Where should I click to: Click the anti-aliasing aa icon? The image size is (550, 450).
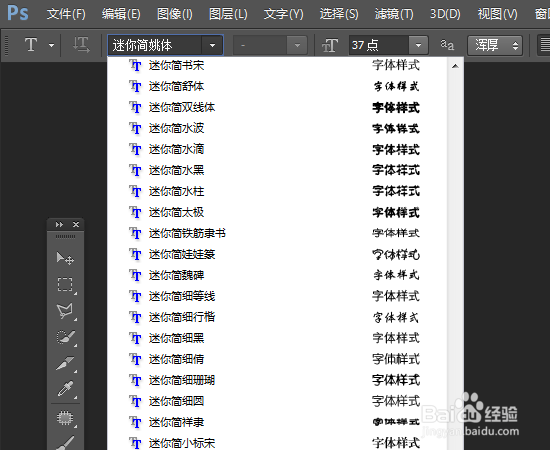[x=447, y=45]
